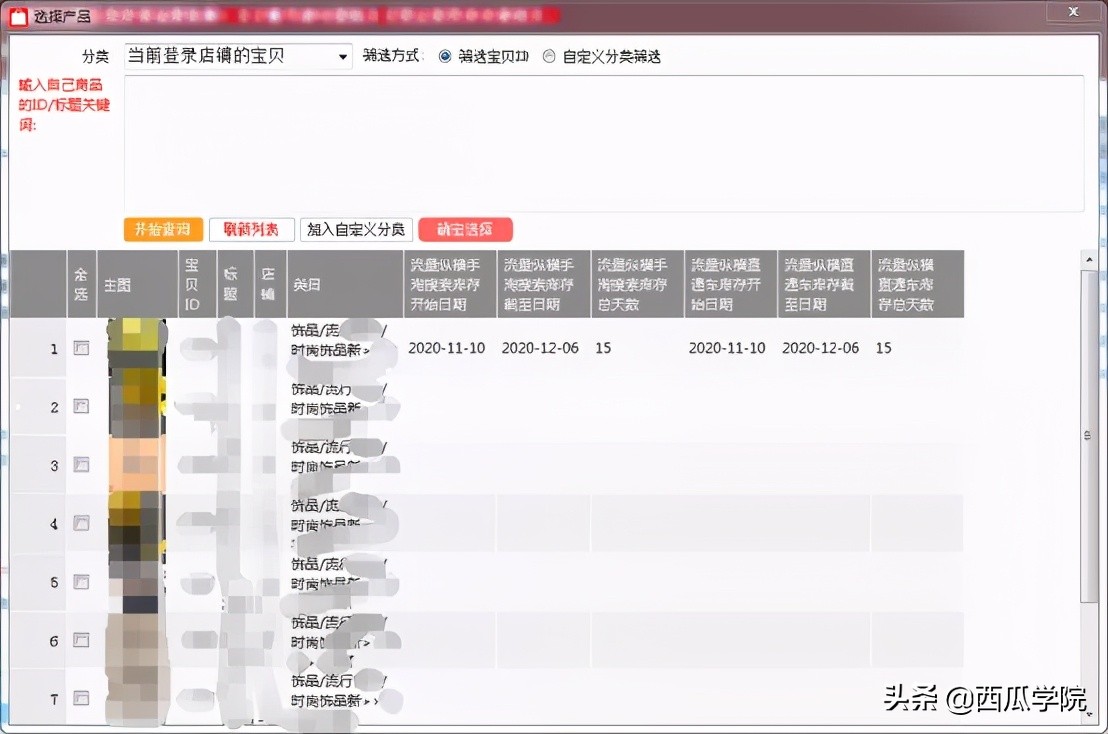Click the orange 开始查询 button
The width and height of the screenshot is (1108, 734).
163,230
